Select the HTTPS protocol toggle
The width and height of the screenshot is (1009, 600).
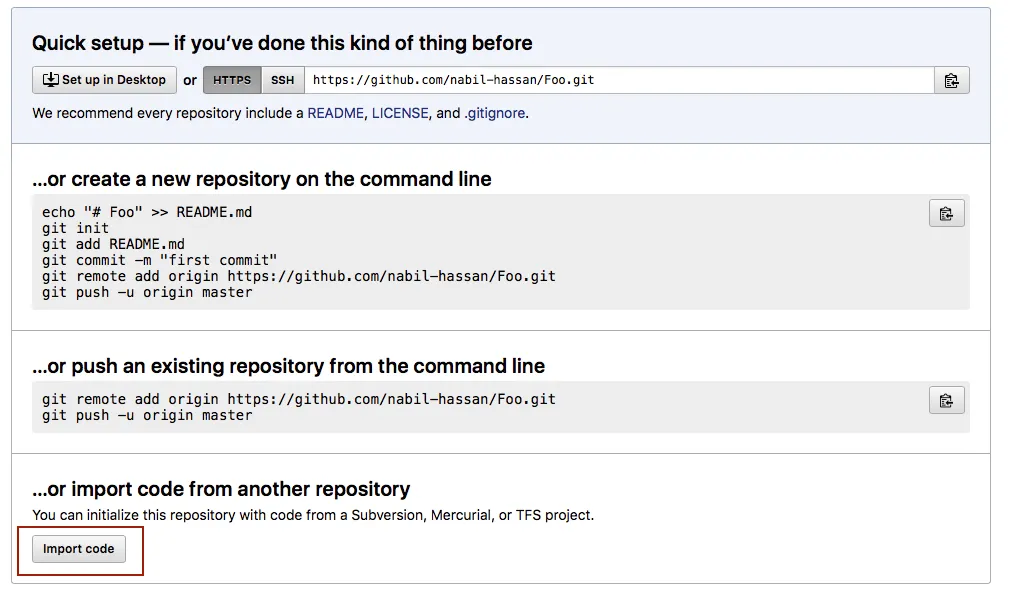coord(232,80)
